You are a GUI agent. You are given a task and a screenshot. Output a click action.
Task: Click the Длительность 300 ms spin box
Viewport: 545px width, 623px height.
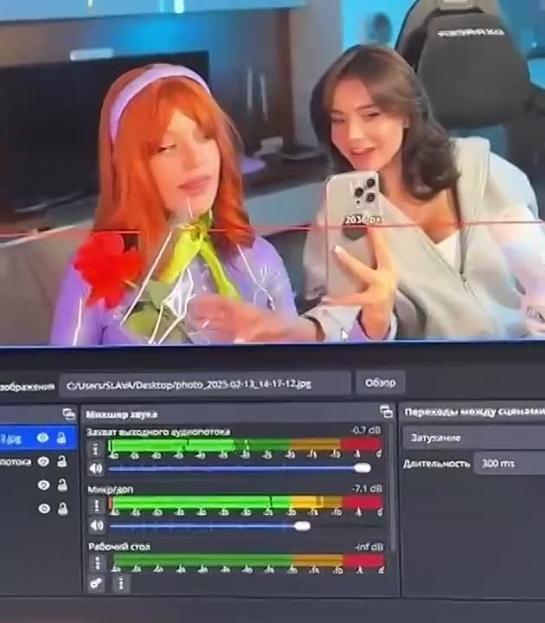click(x=510, y=463)
